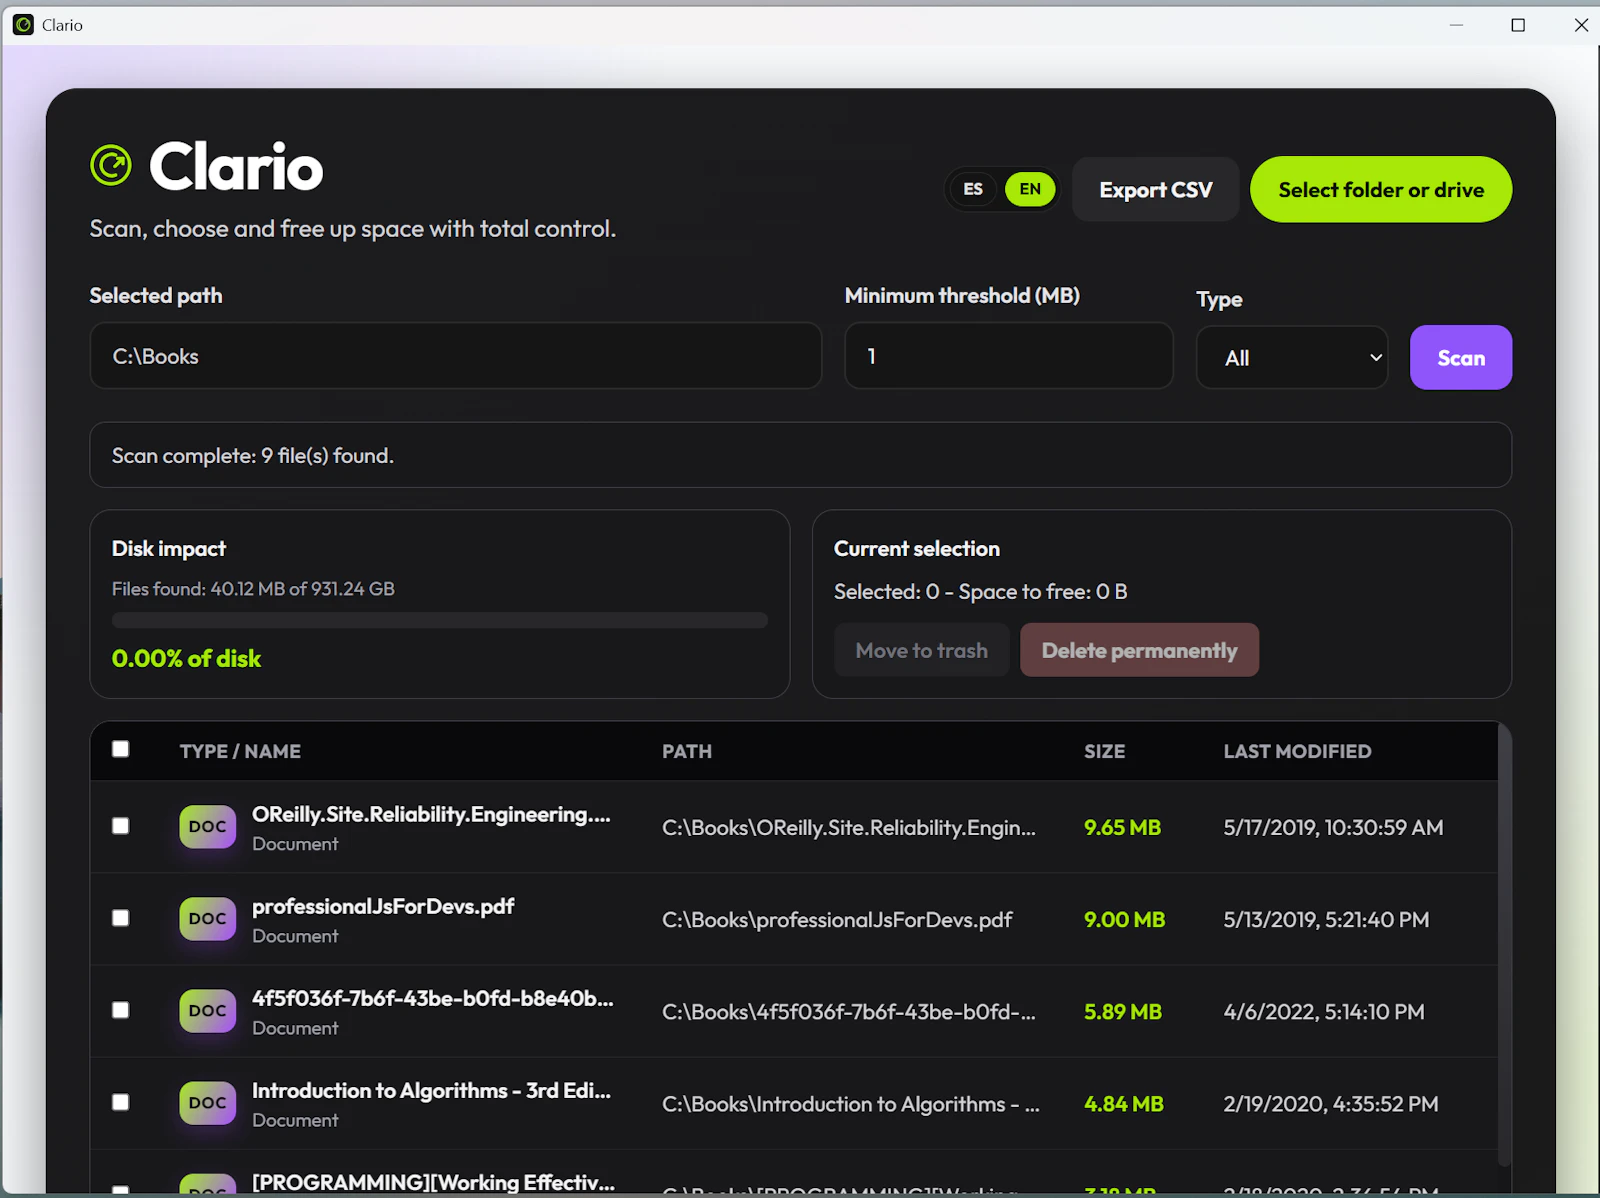This screenshot has height=1198, width=1600.
Task: Check the box for OReilly.Site.Reliability.Engineering
Action: click(121, 826)
